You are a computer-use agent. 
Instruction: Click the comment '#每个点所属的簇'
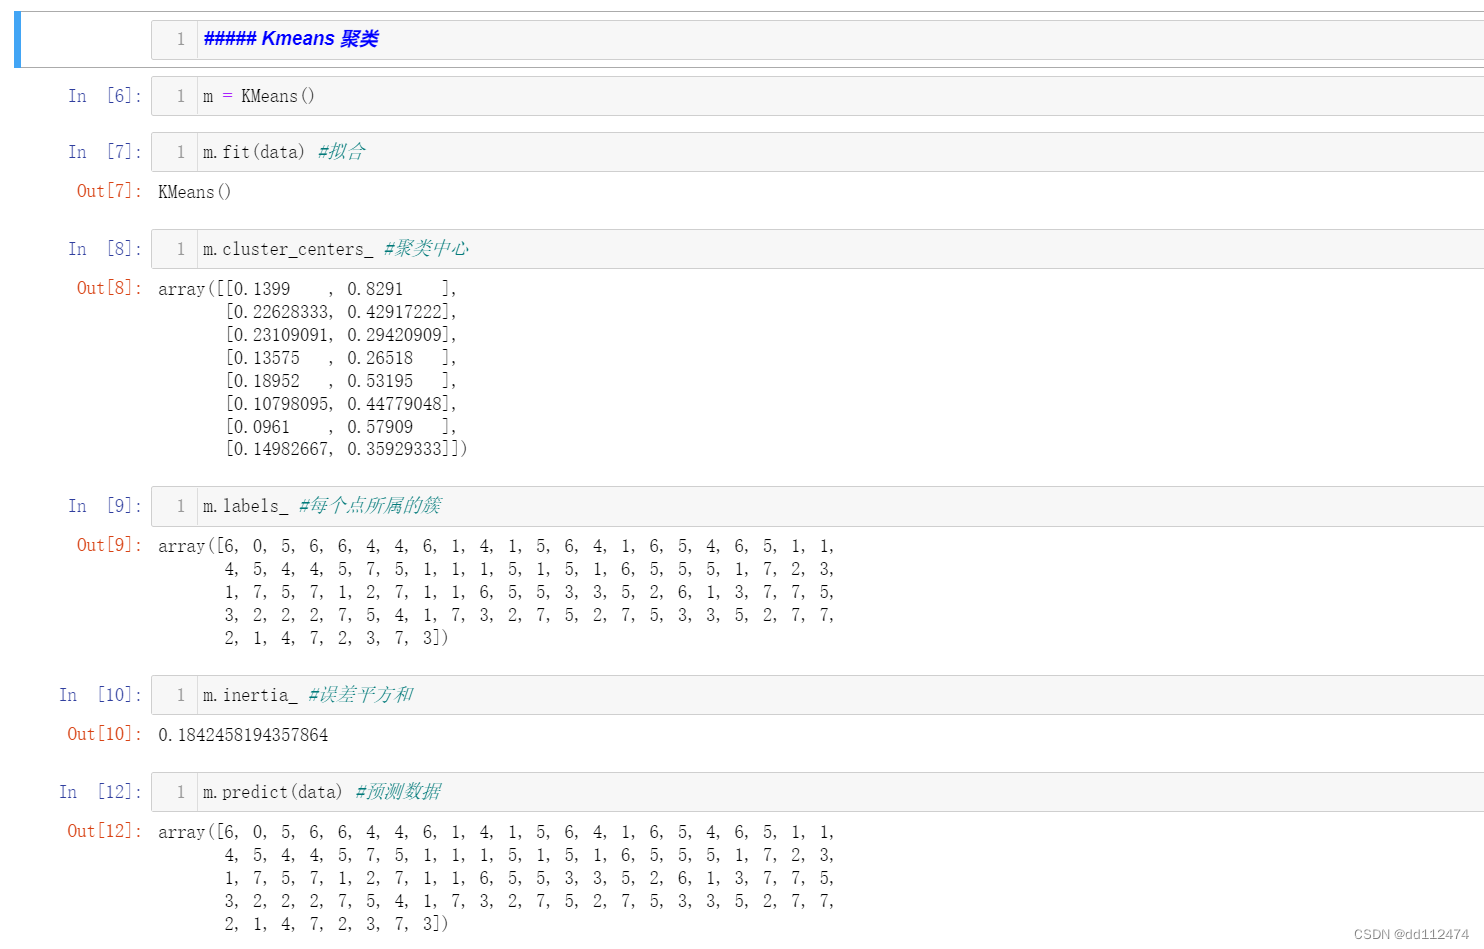coord(370,506)
